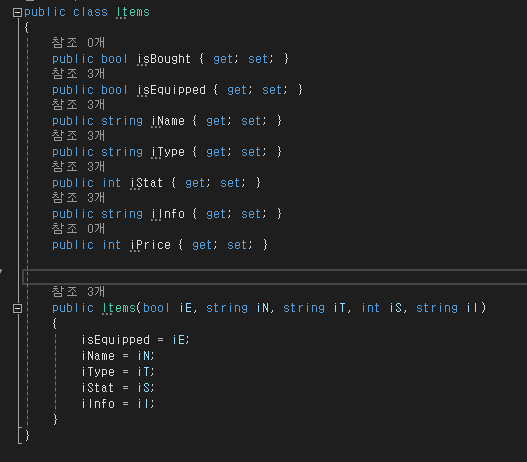The image size is (527, 462).
Task: Click the 'iInfo = iI;' assignment line
Action: click(118, 404)
